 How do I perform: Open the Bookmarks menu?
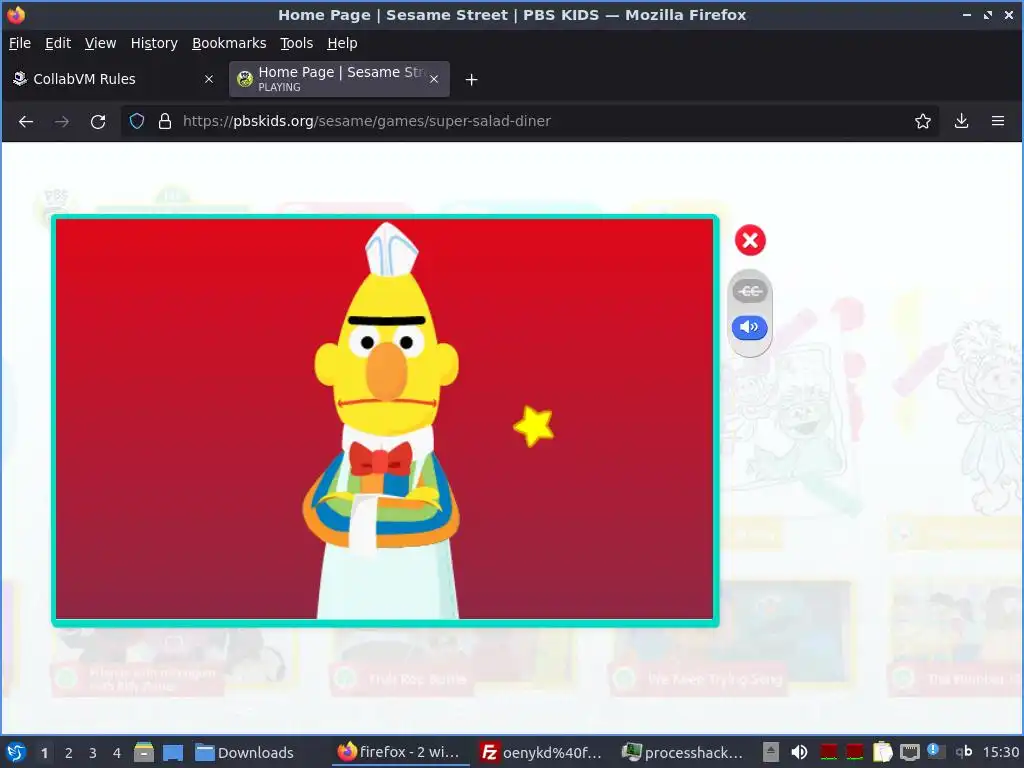(229, 43)
